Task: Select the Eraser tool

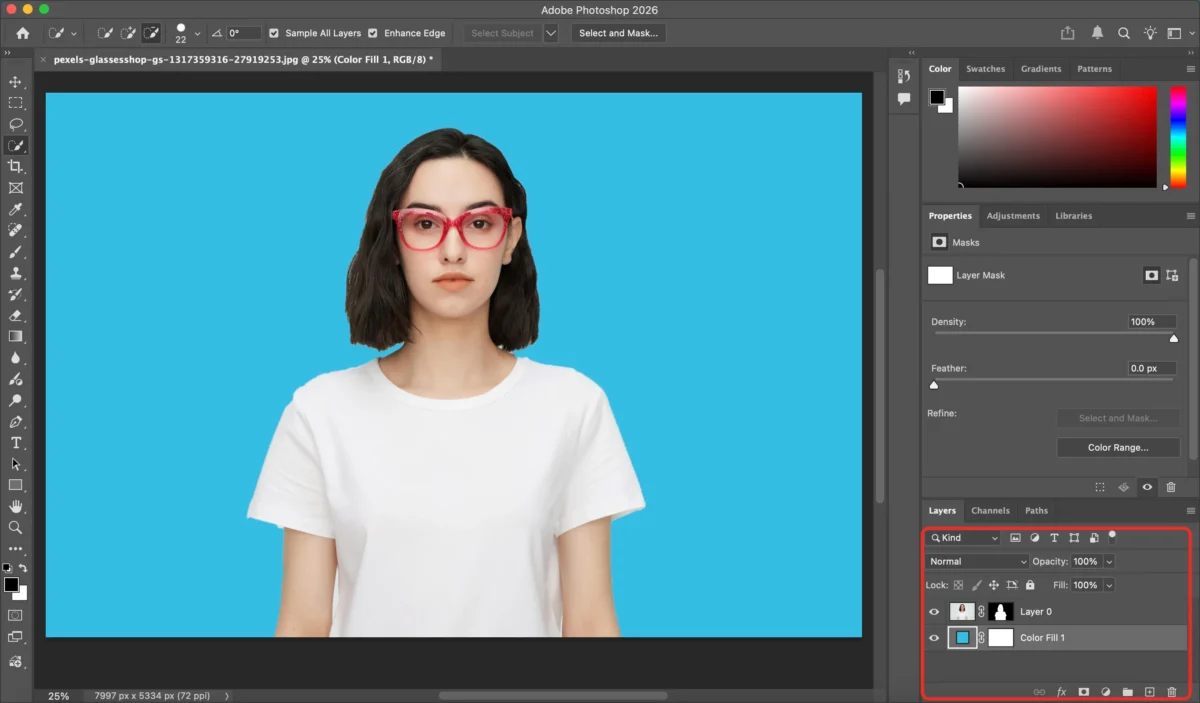Action: pos(15,315)
